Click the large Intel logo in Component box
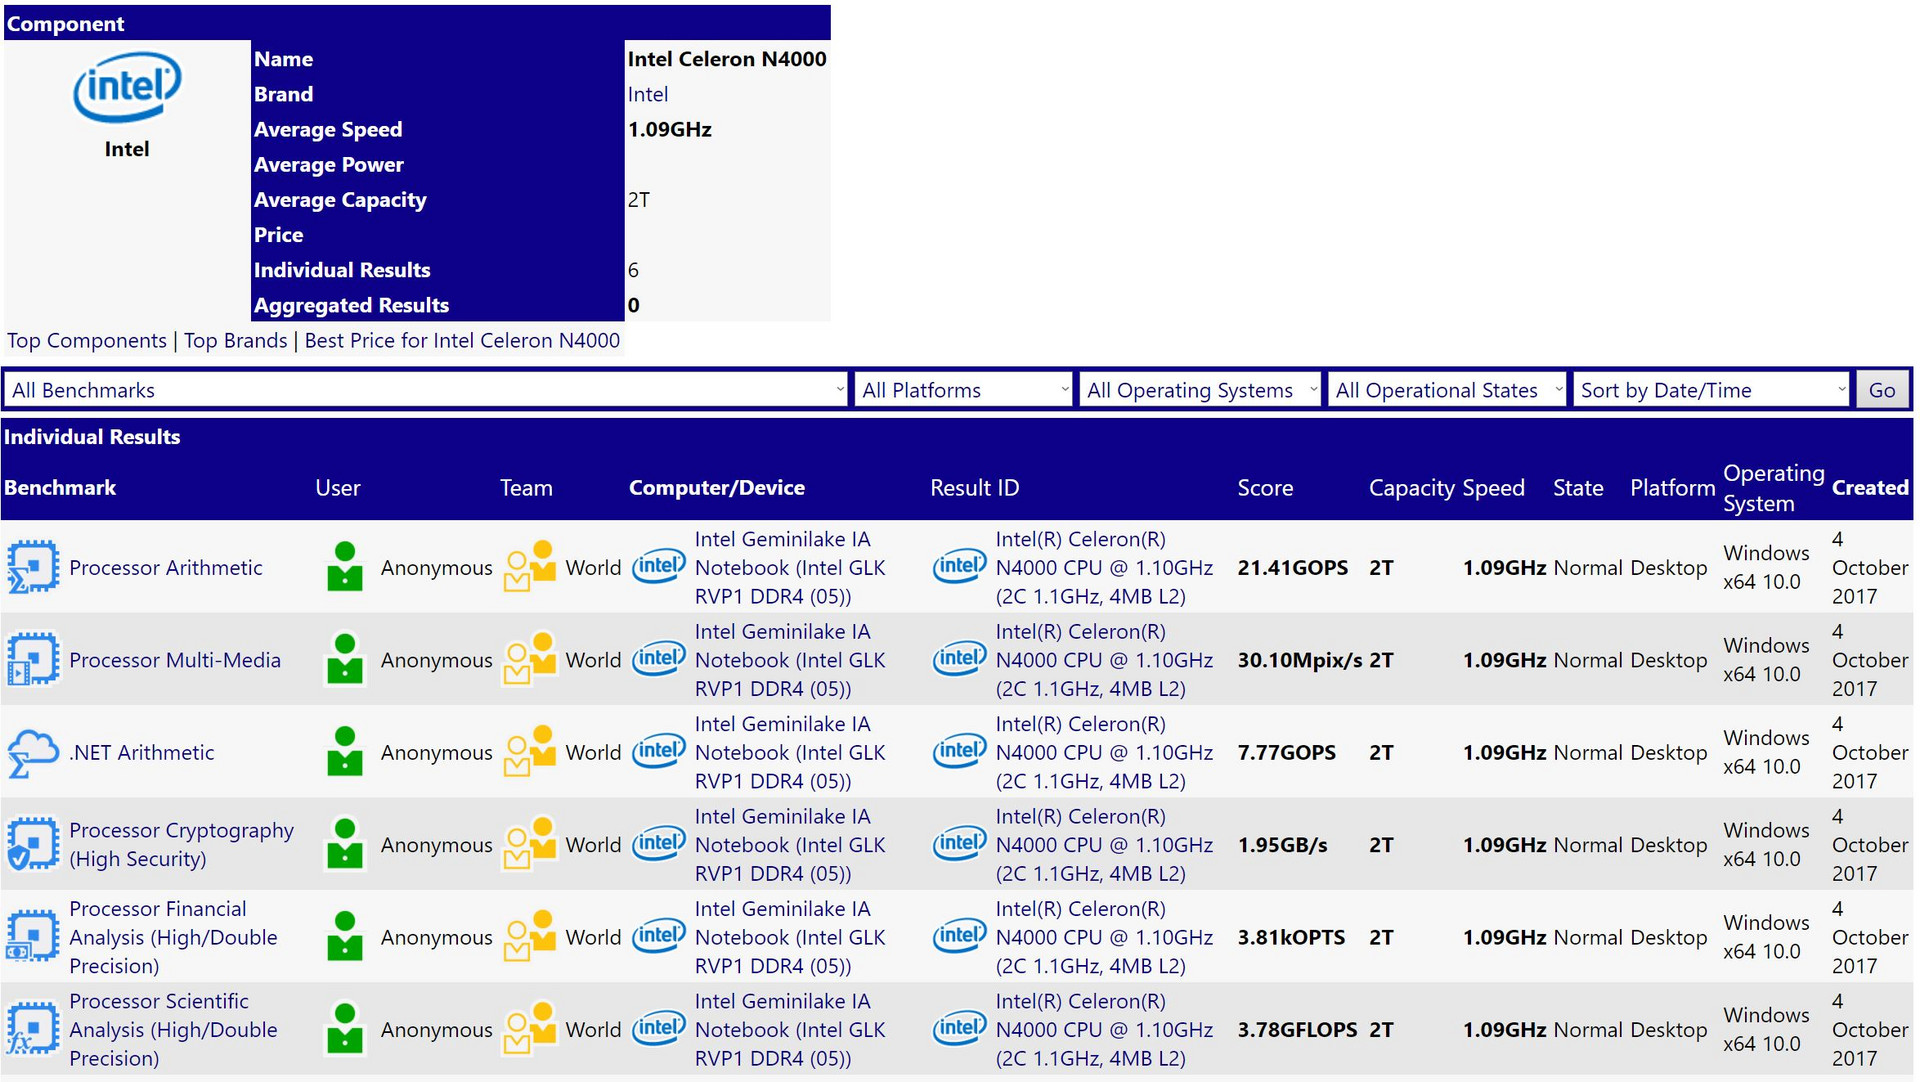The width and height of the screenshot is (1920, 1082). click(127, 87)
